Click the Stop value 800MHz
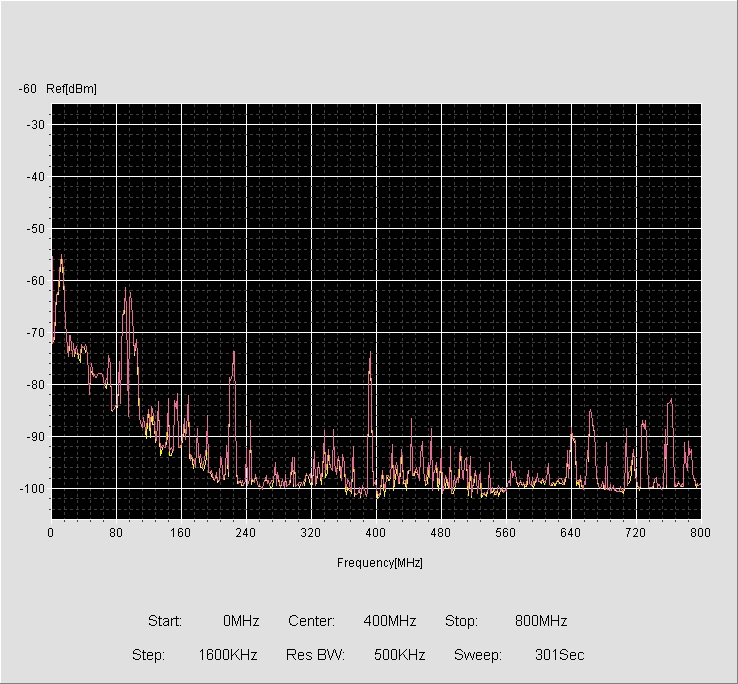The height and width of the screenshot is (684, 738). (541, 621)
